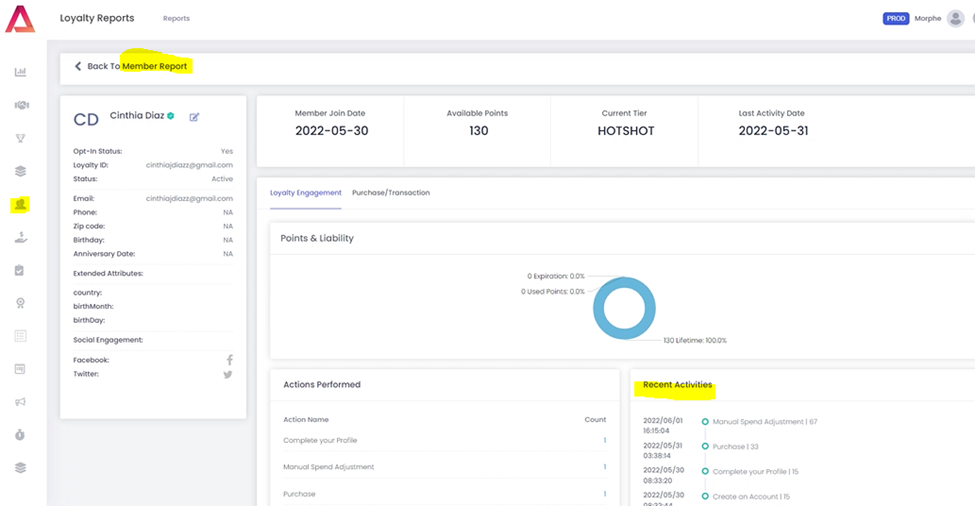
Task: Click the Complete your Profile action row name
Action: point(320,440)
